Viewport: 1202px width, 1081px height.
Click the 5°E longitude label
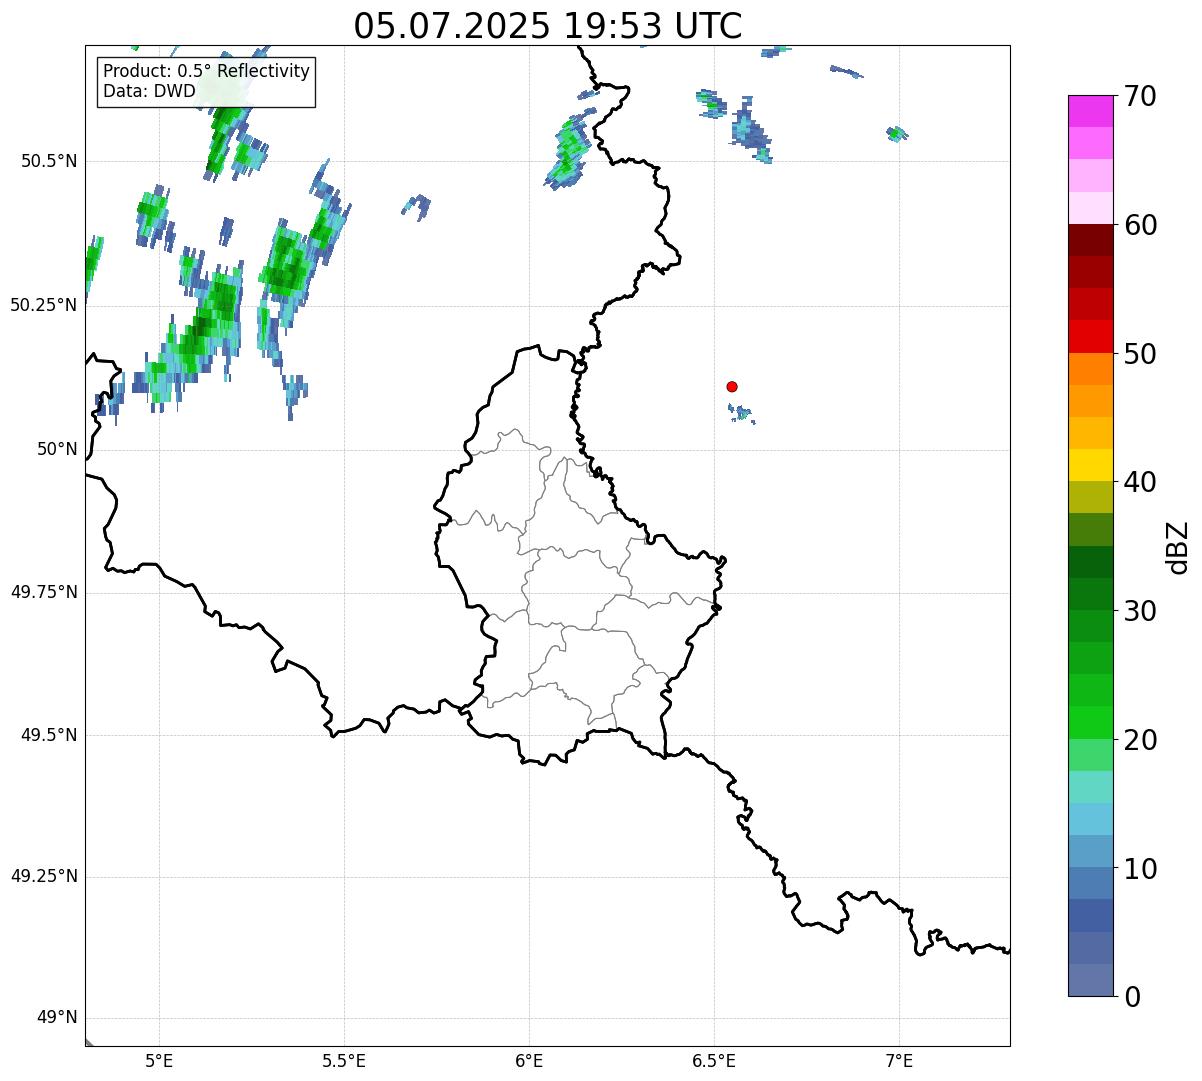(159, 1060)
